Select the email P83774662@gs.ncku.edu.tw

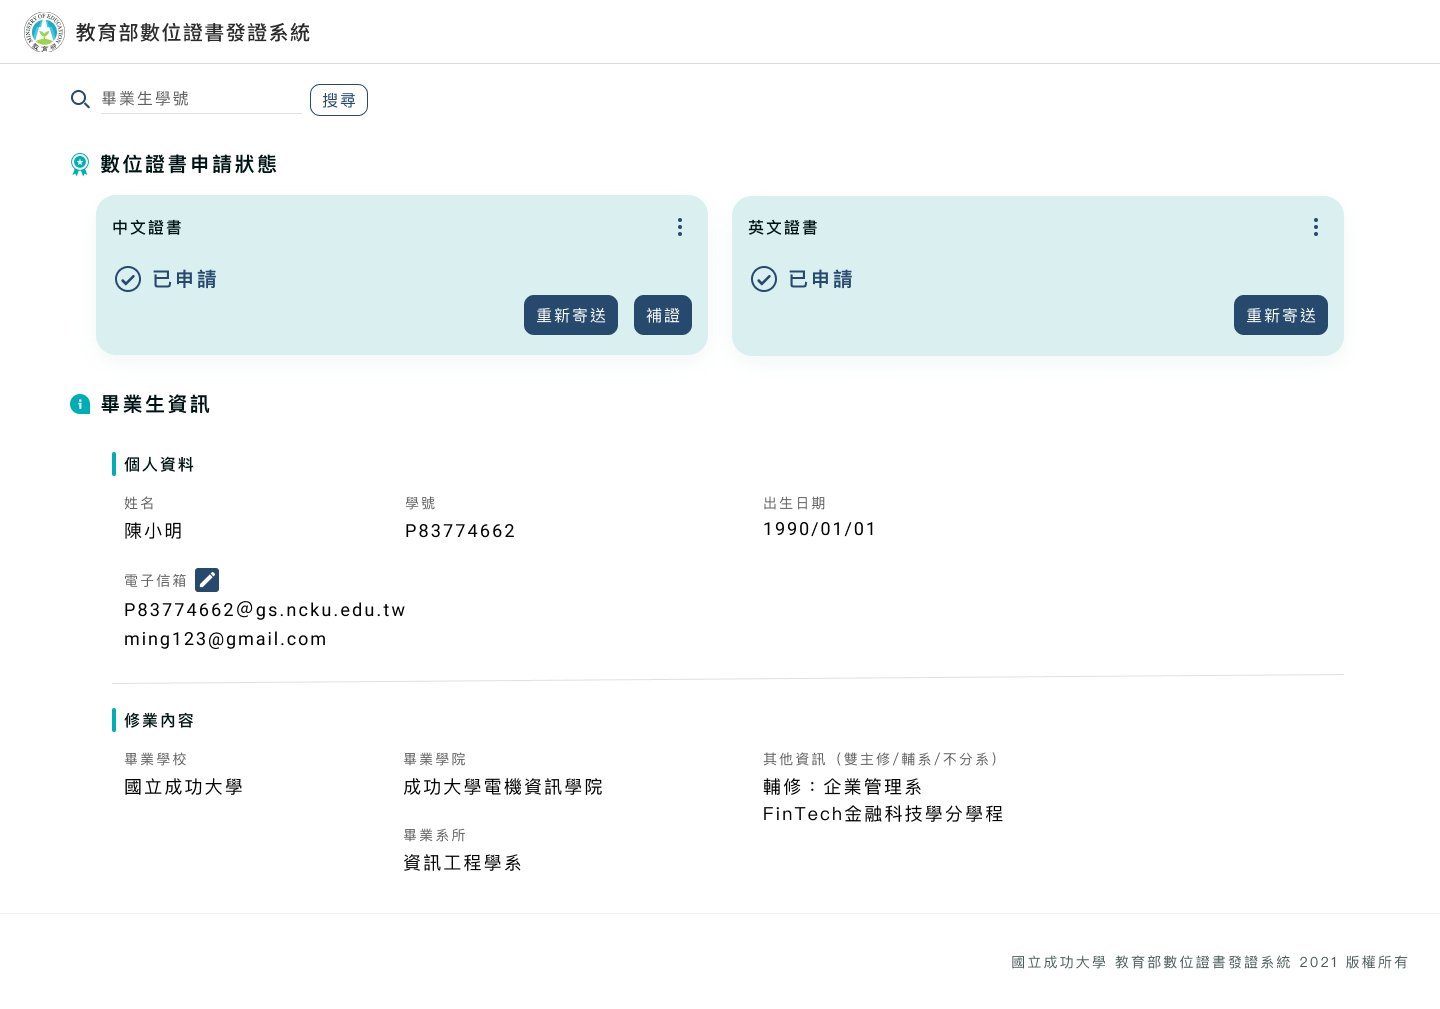(x=264, y=610)
